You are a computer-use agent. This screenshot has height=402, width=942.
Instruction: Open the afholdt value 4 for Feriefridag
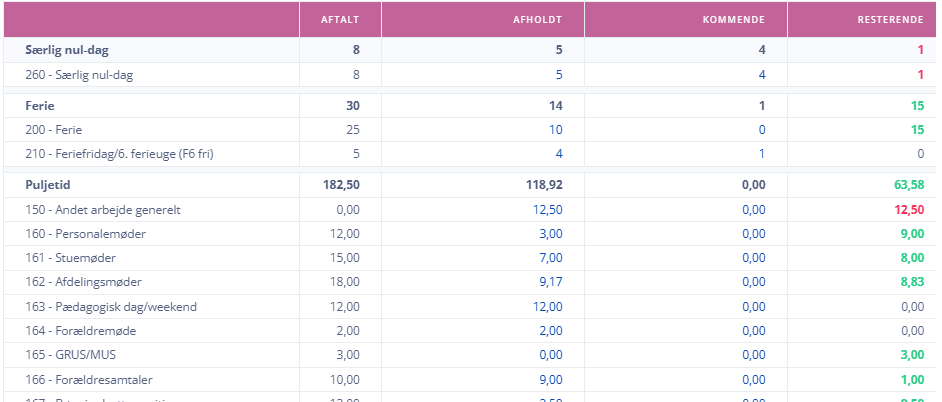[x=559, y=154]
